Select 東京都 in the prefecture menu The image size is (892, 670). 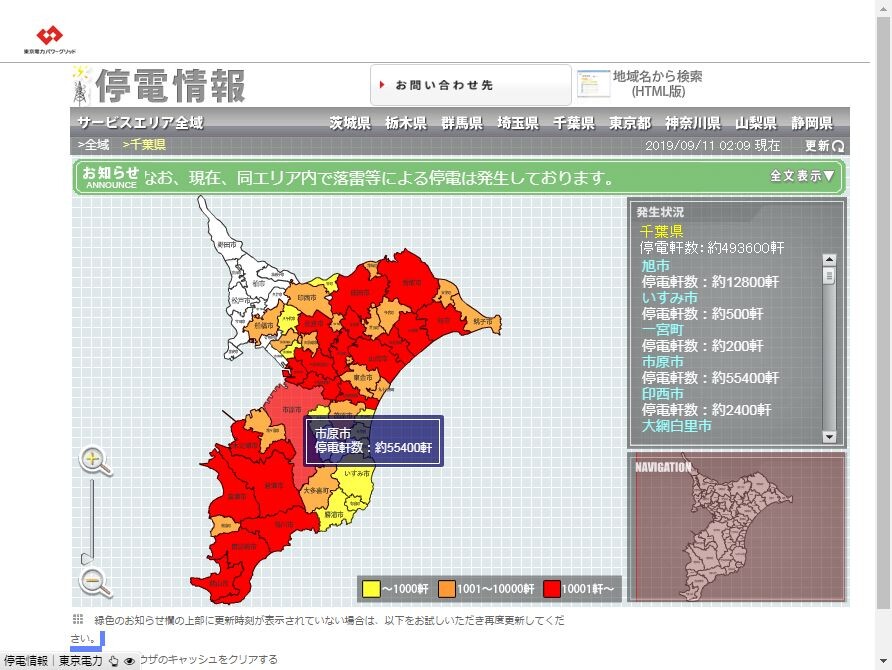pos(630,124)
